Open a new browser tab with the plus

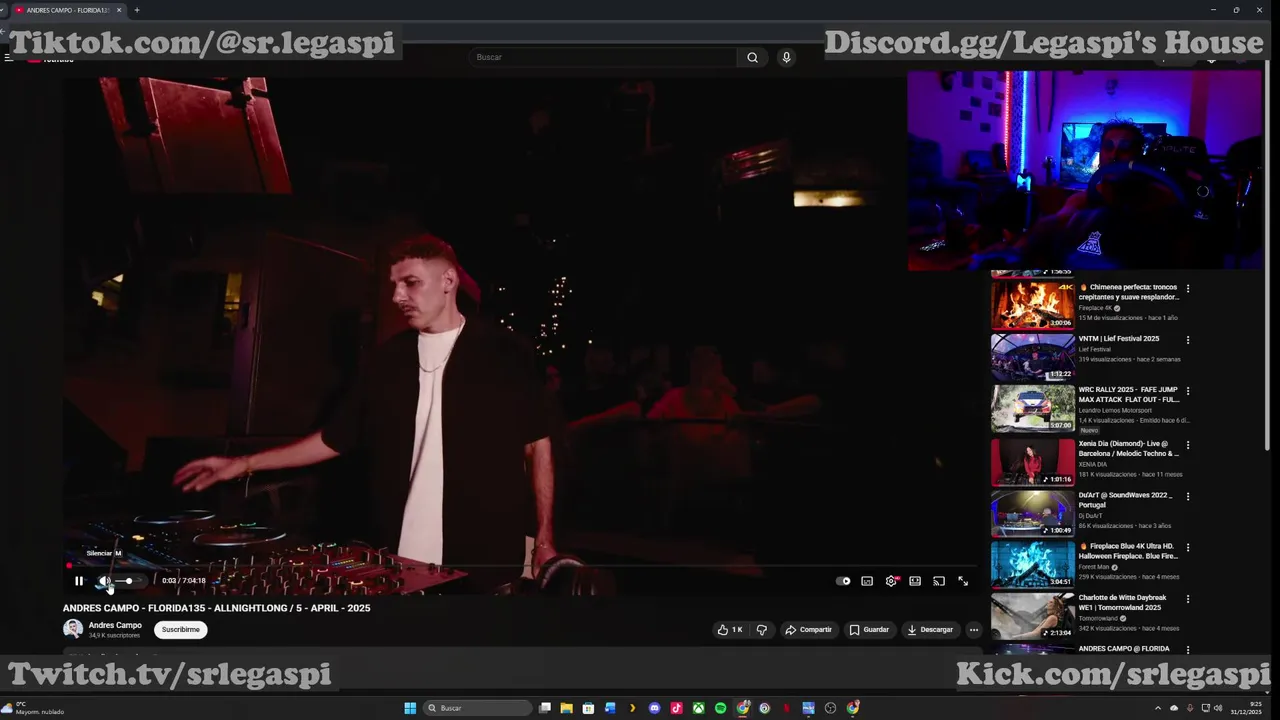tap(137, 10)
